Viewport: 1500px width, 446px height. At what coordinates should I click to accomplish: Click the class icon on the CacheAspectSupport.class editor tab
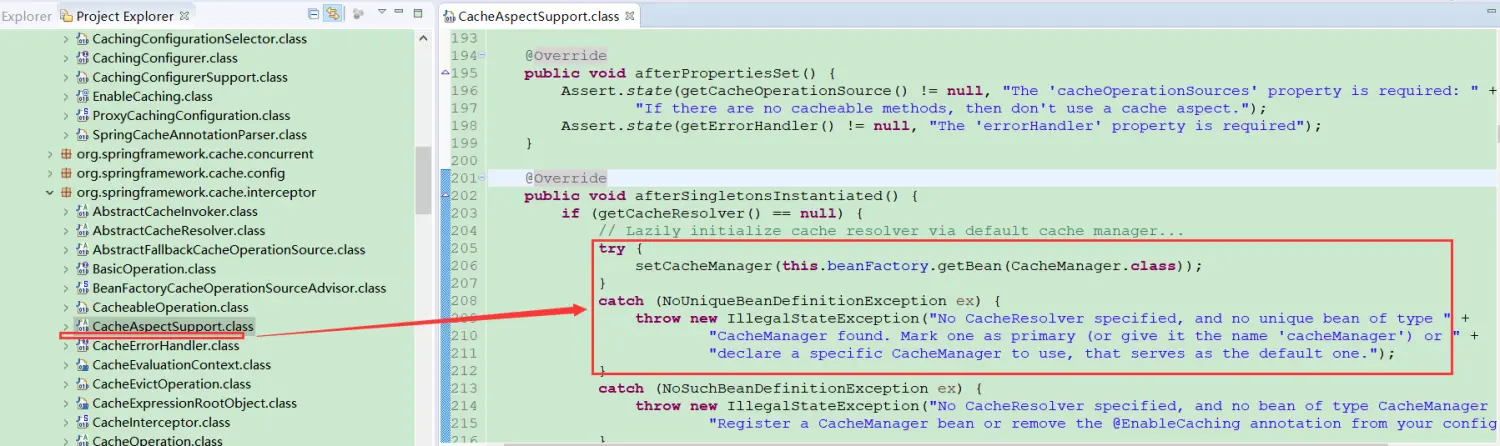[449, 17]
